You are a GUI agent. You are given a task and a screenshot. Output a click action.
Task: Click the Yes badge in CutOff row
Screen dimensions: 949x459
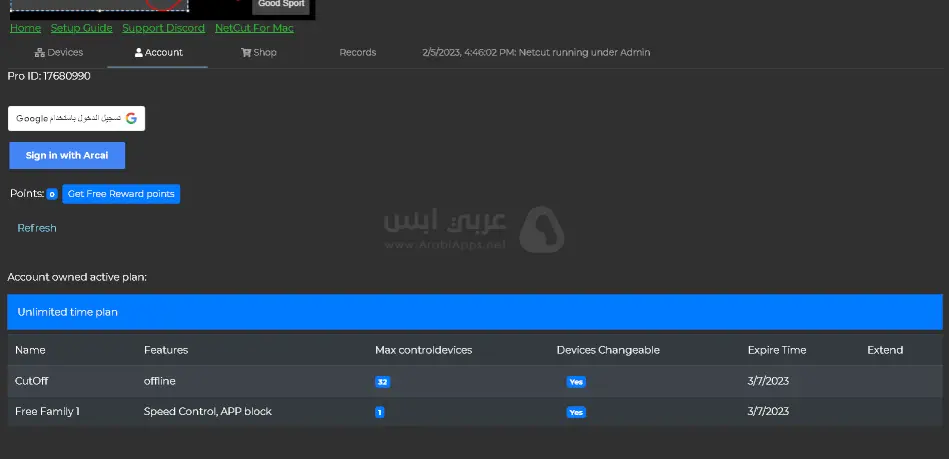576,382
